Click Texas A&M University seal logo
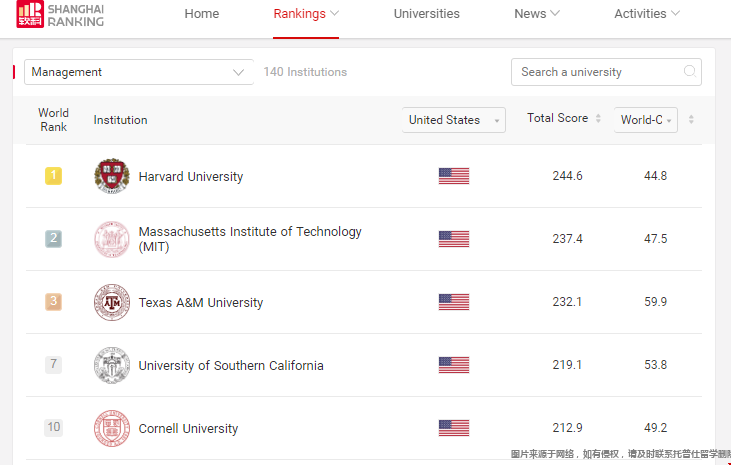731x465 pixels. point(112,302)
